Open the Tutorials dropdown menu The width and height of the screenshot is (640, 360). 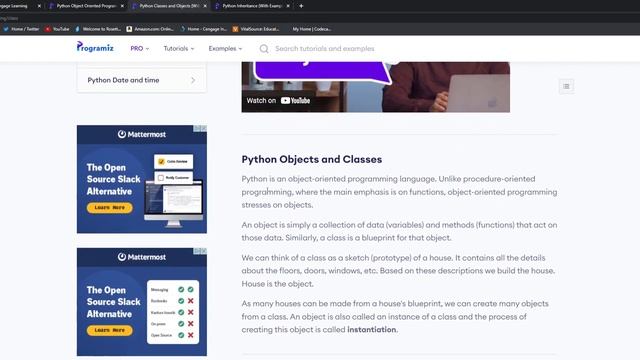tap(179, 49)
